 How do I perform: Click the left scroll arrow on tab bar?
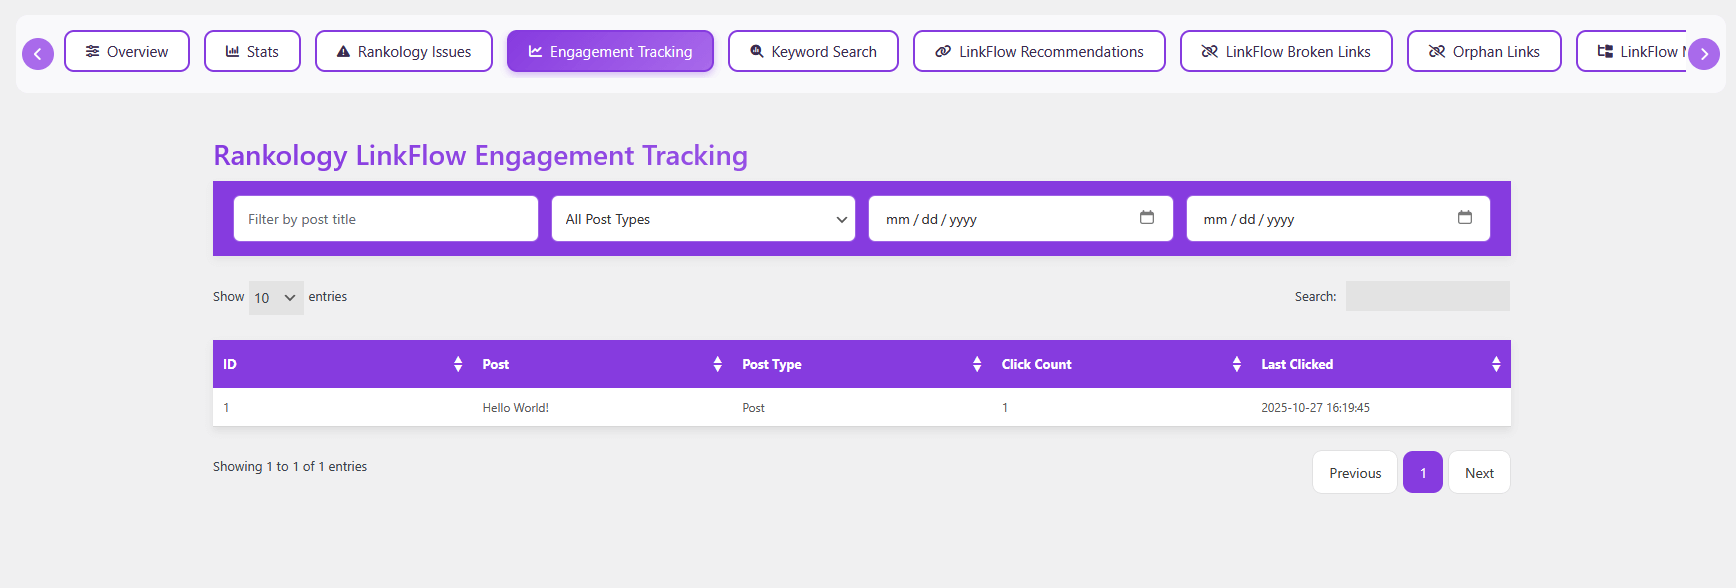click(38, 54)
